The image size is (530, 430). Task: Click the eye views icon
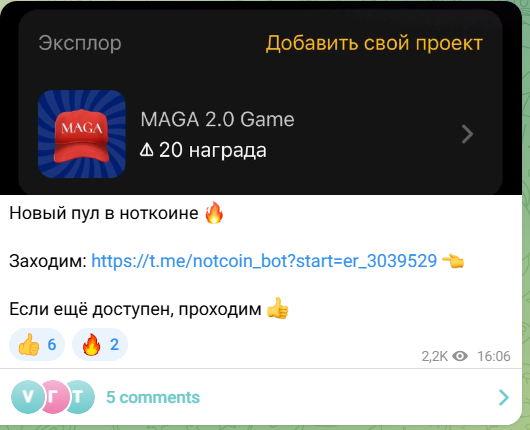(460, 356)
